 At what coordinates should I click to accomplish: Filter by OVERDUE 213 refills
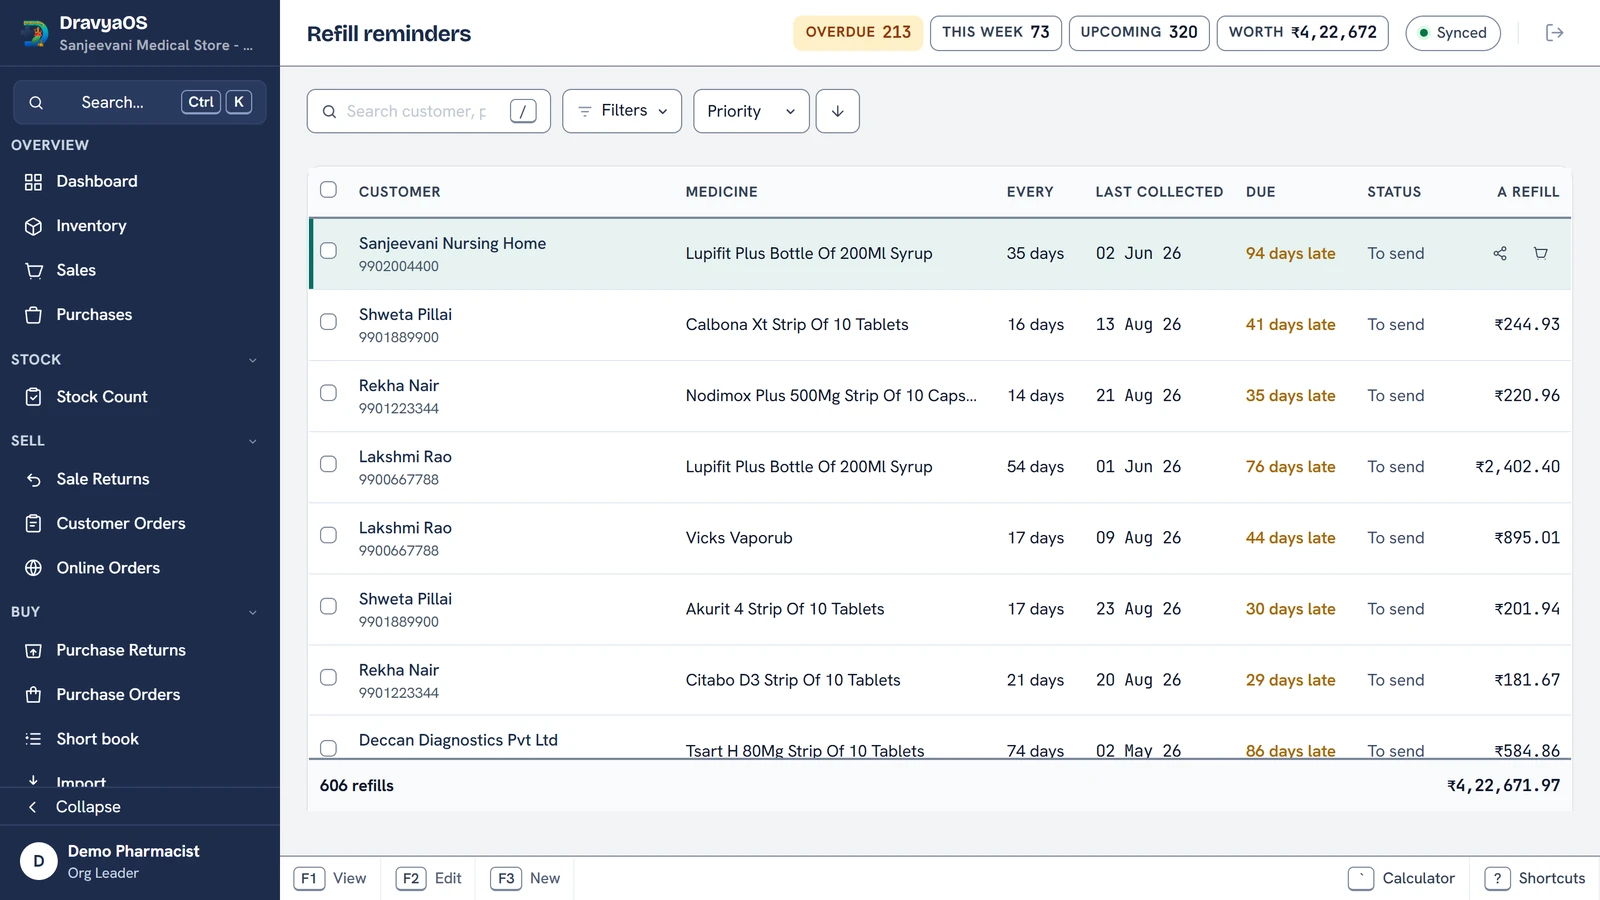tap(858, 33)
